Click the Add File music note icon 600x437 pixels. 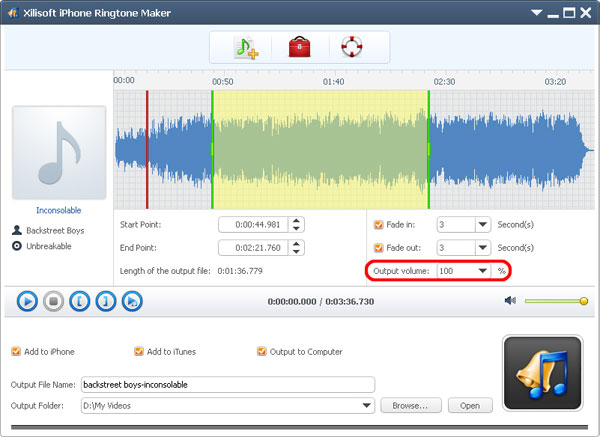246,47
